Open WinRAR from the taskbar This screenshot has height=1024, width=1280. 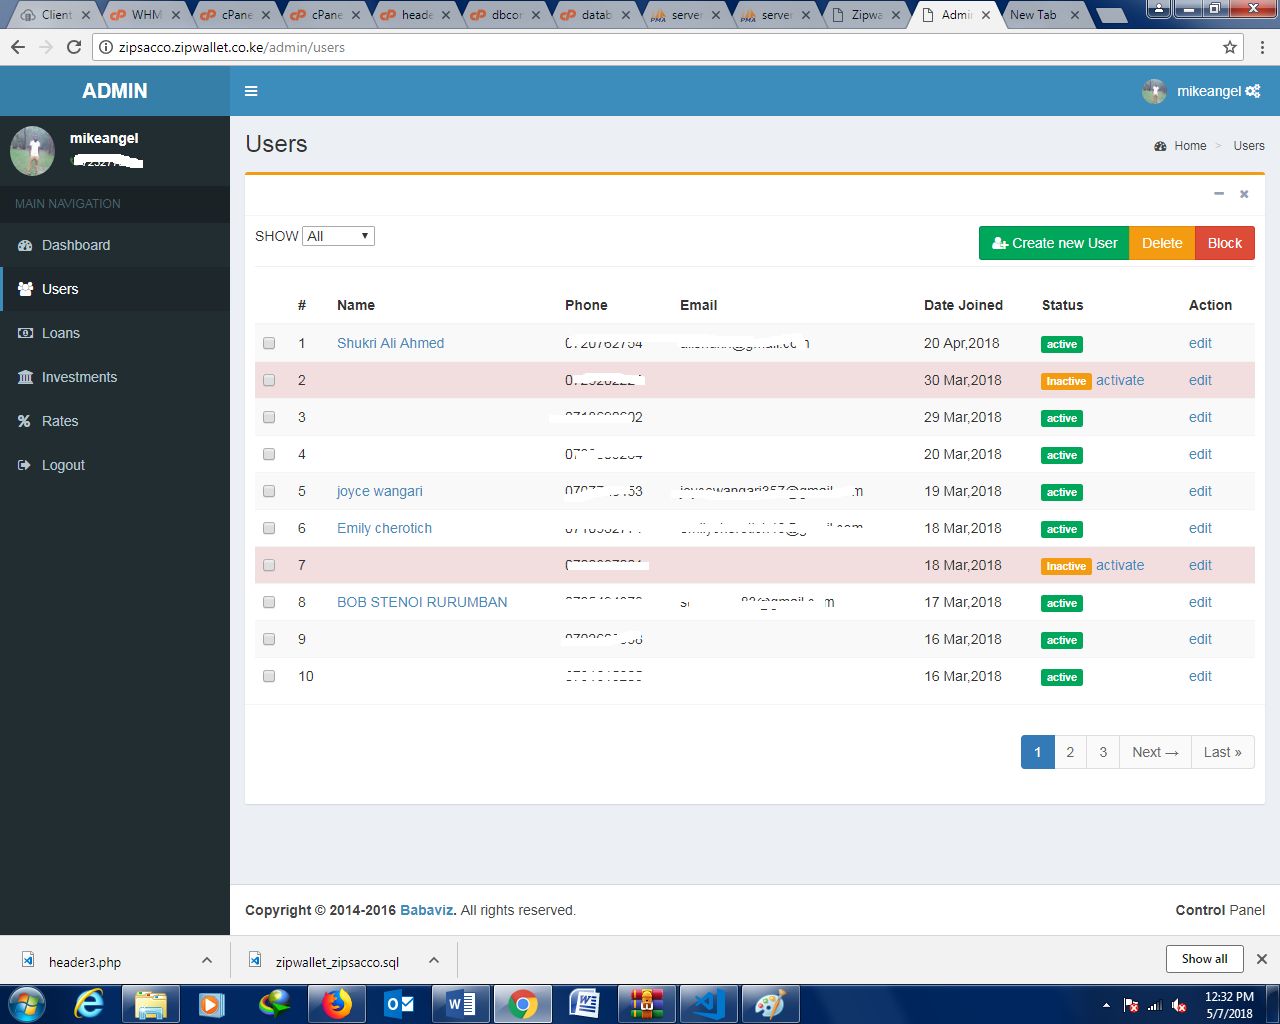(x=647, y=1003)
